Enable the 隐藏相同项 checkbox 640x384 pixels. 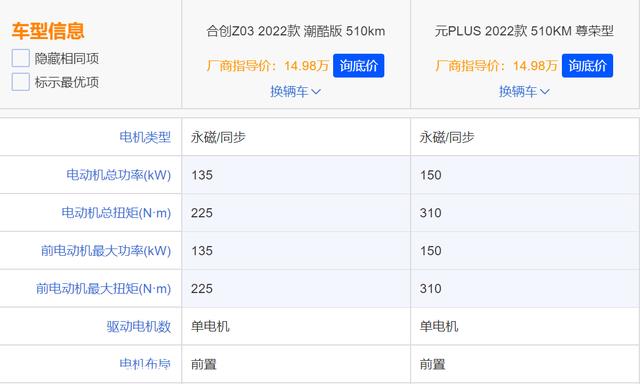click(21, 58)
